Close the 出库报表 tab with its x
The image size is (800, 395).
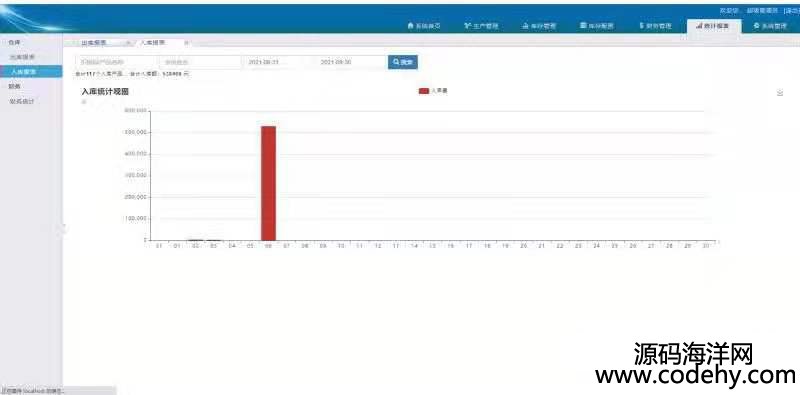point(128,43)
